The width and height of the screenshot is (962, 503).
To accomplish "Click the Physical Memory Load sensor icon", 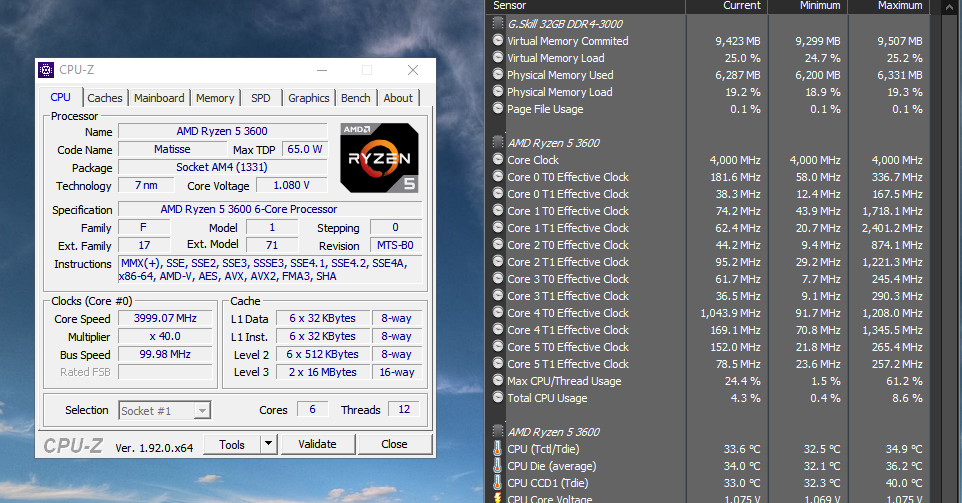I will pyautogui.click(x=498, y=91).
